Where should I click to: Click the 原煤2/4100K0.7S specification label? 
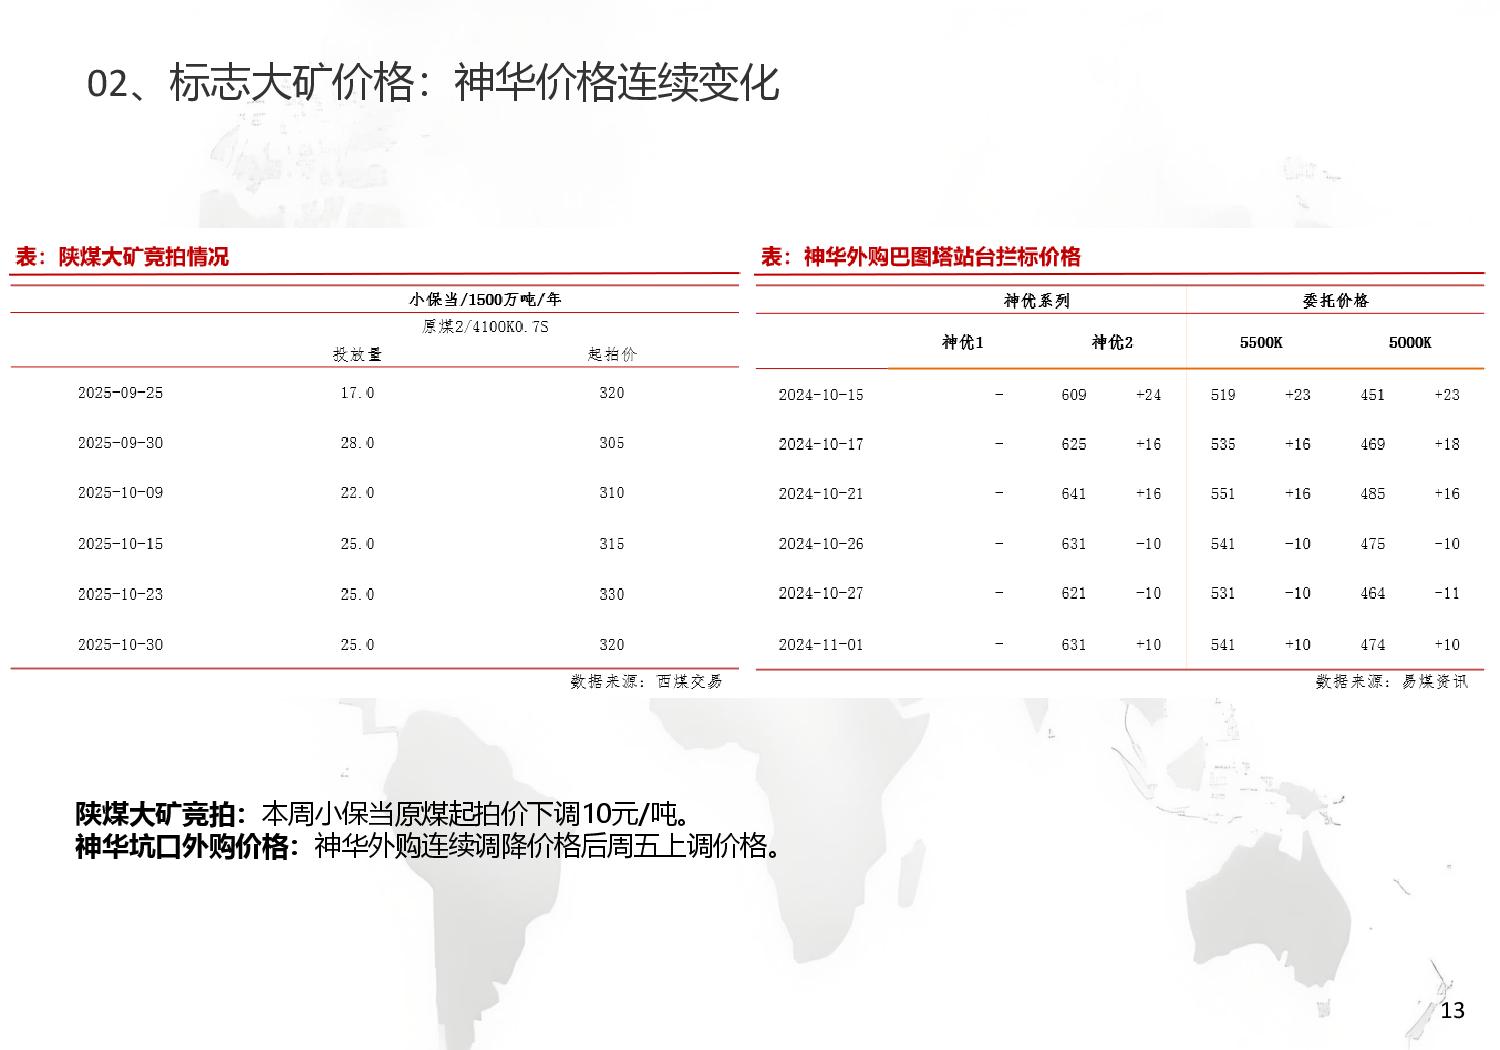pyautogui.click(x=483, y=325)
